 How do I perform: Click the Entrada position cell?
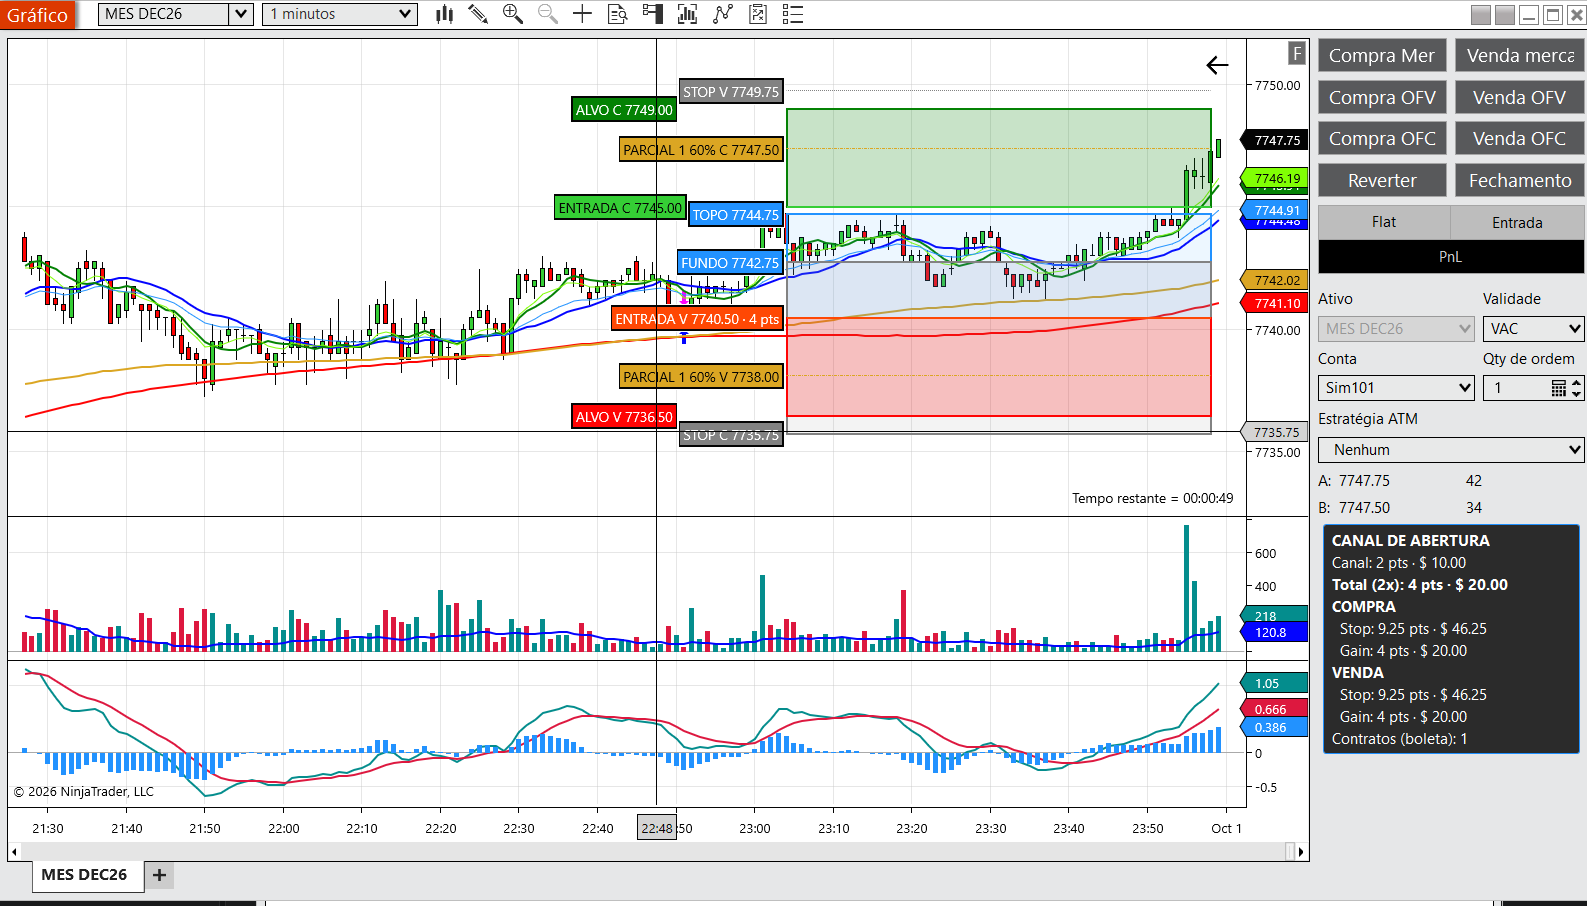pos(1517,222)
